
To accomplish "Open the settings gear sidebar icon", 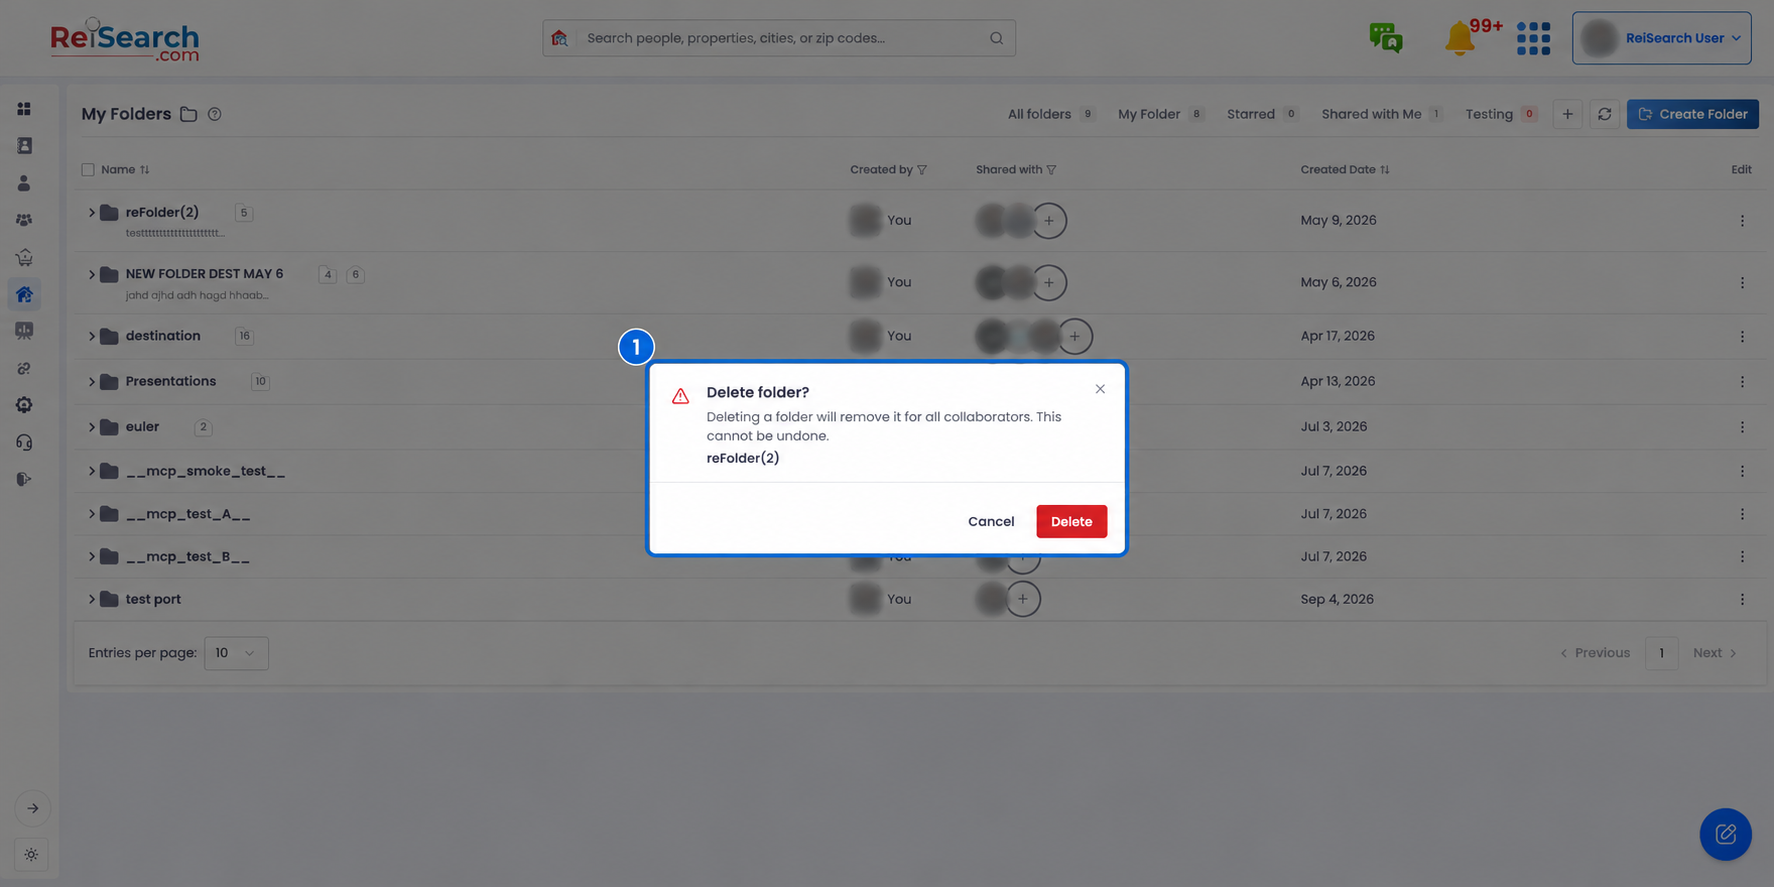I will coord(24,405).
